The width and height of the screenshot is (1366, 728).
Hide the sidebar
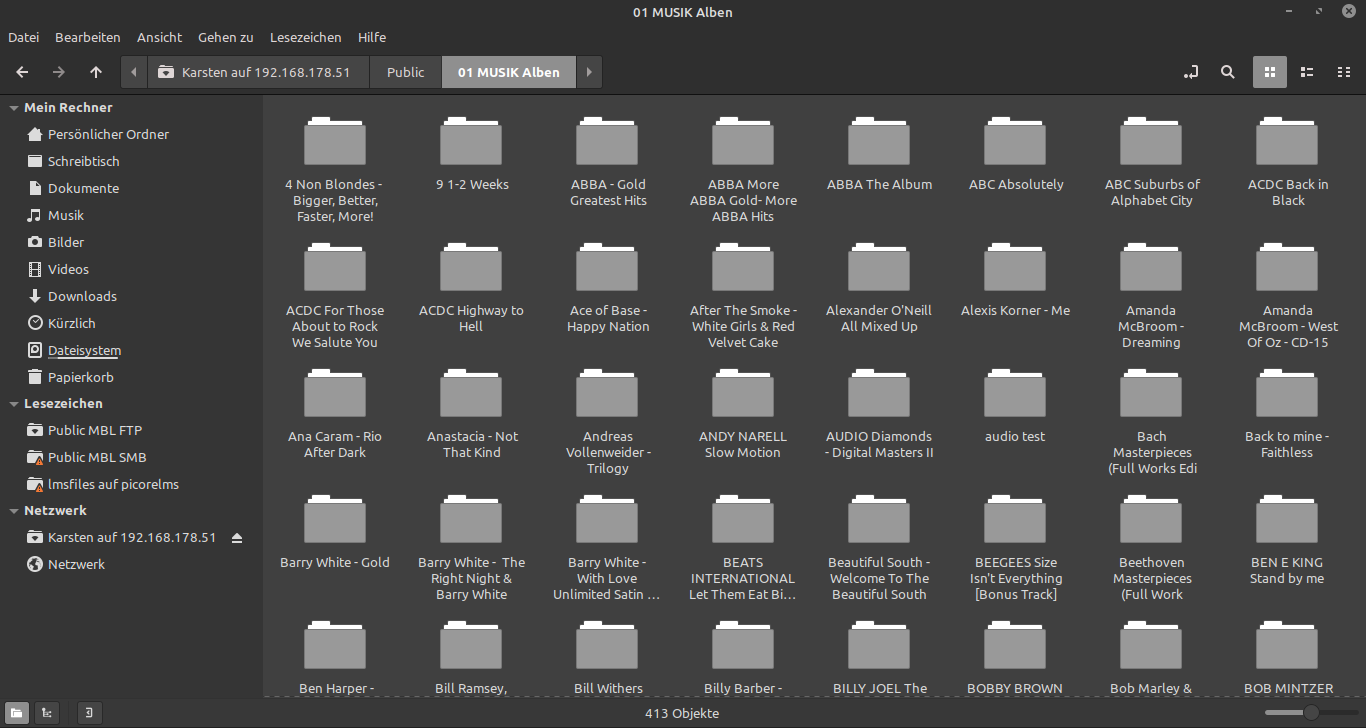pos(90,713)
